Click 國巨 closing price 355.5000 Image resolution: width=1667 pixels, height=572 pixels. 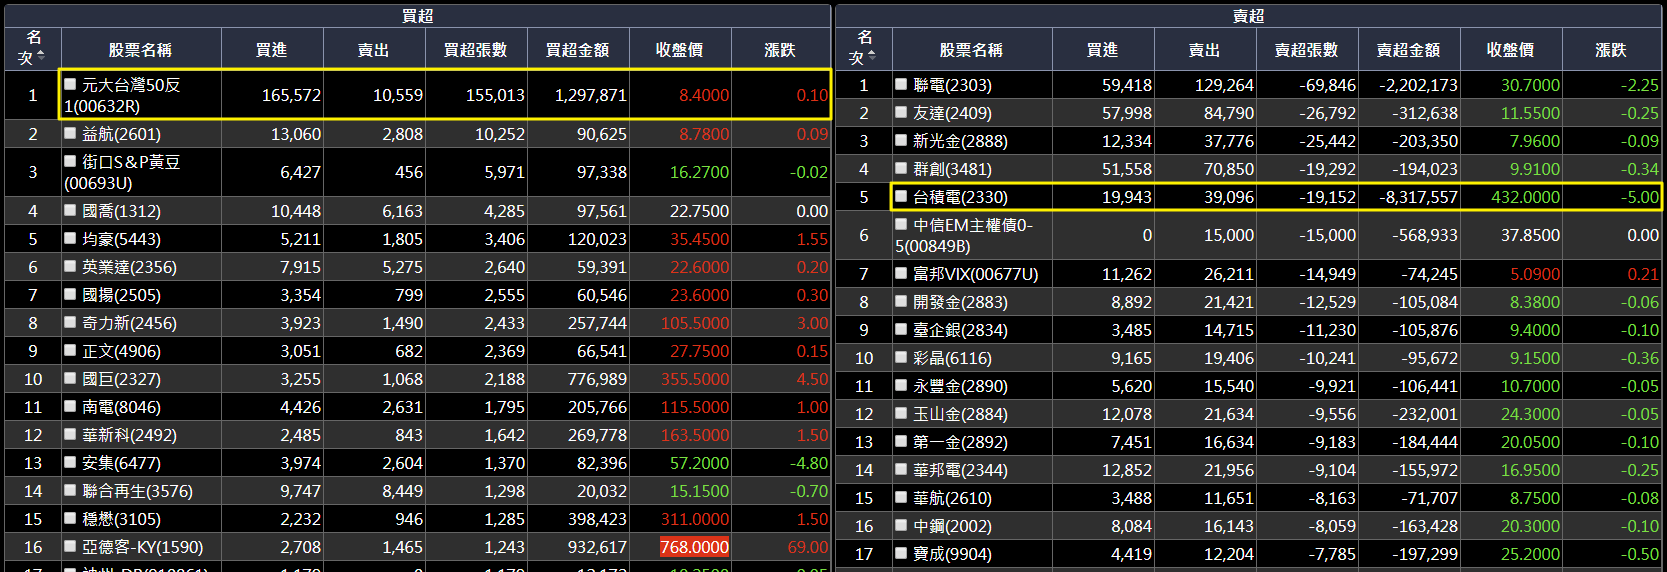coord(694,379)
